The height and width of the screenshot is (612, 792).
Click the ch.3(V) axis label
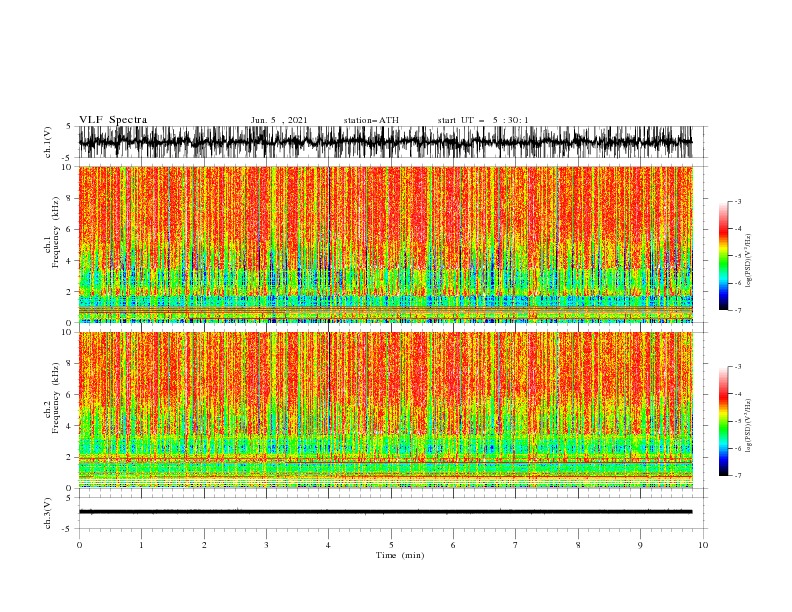click(x=48, y=513)
